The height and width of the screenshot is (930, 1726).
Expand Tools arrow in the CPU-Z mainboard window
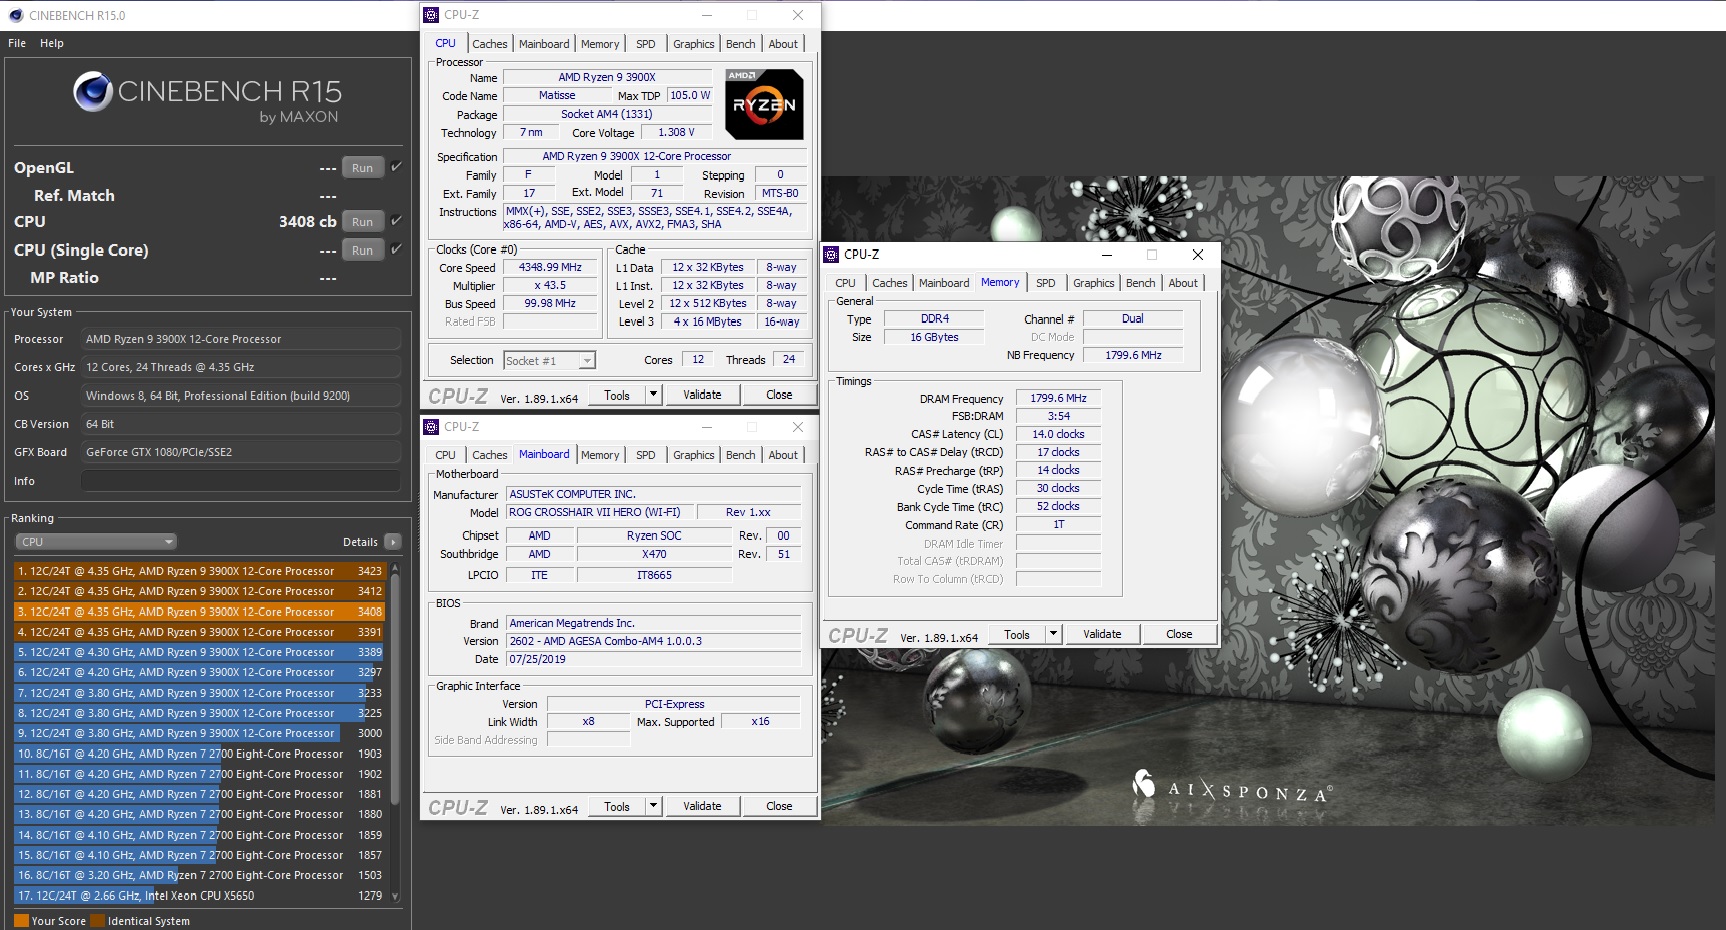click(653, 806)
